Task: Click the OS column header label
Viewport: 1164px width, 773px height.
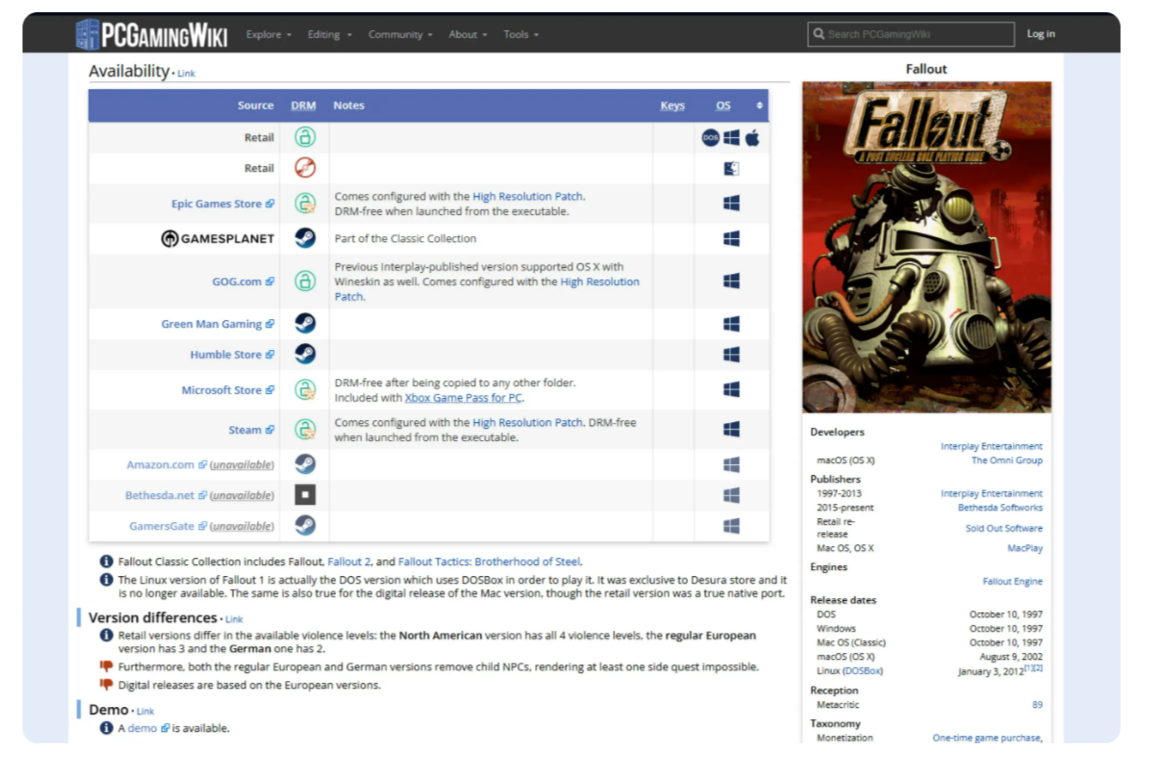Action: point(723,105)
